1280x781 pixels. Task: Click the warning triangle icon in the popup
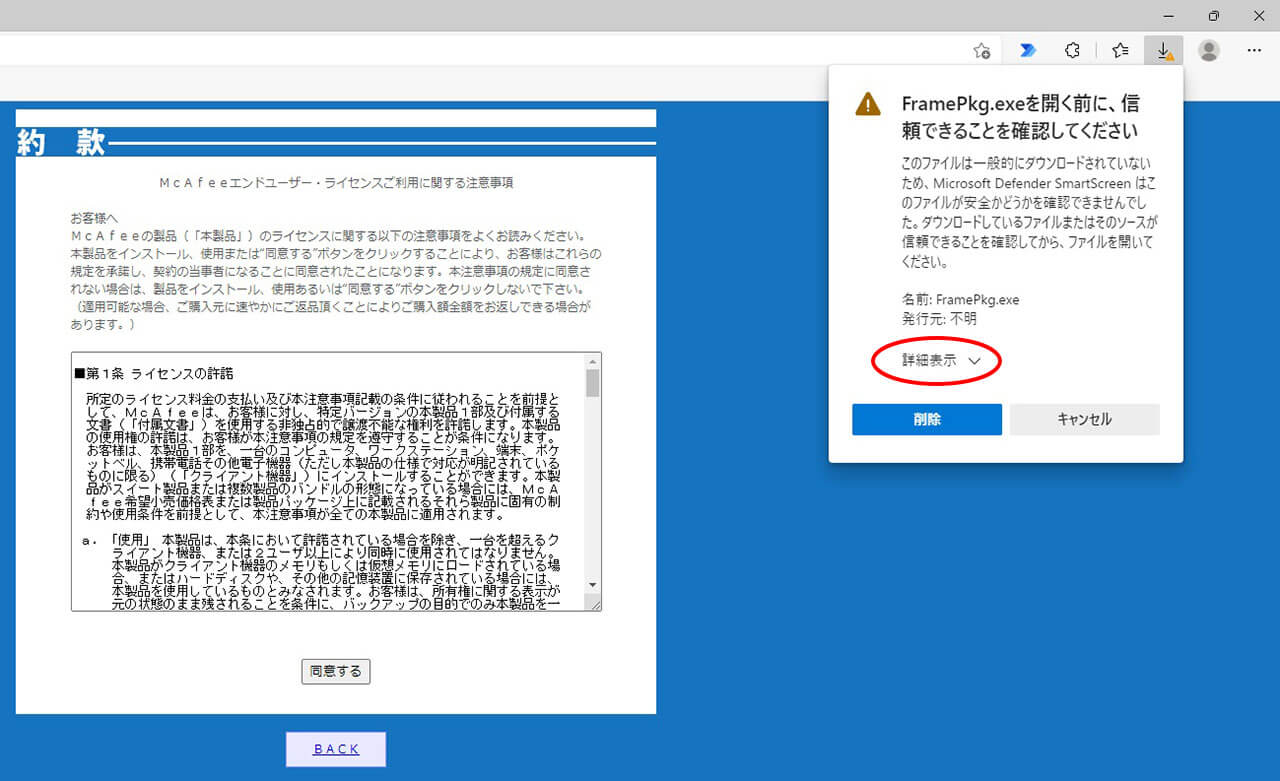[868, 104]
